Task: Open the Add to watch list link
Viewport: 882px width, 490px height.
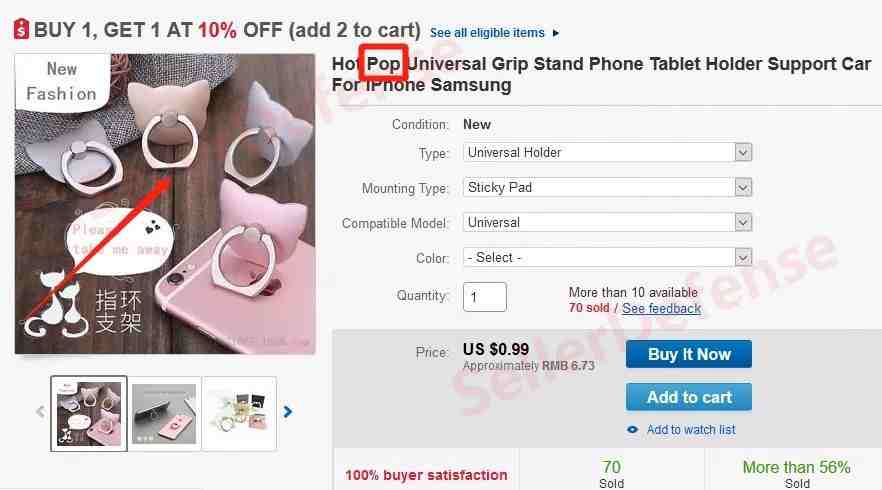Action: coord(691,430)
